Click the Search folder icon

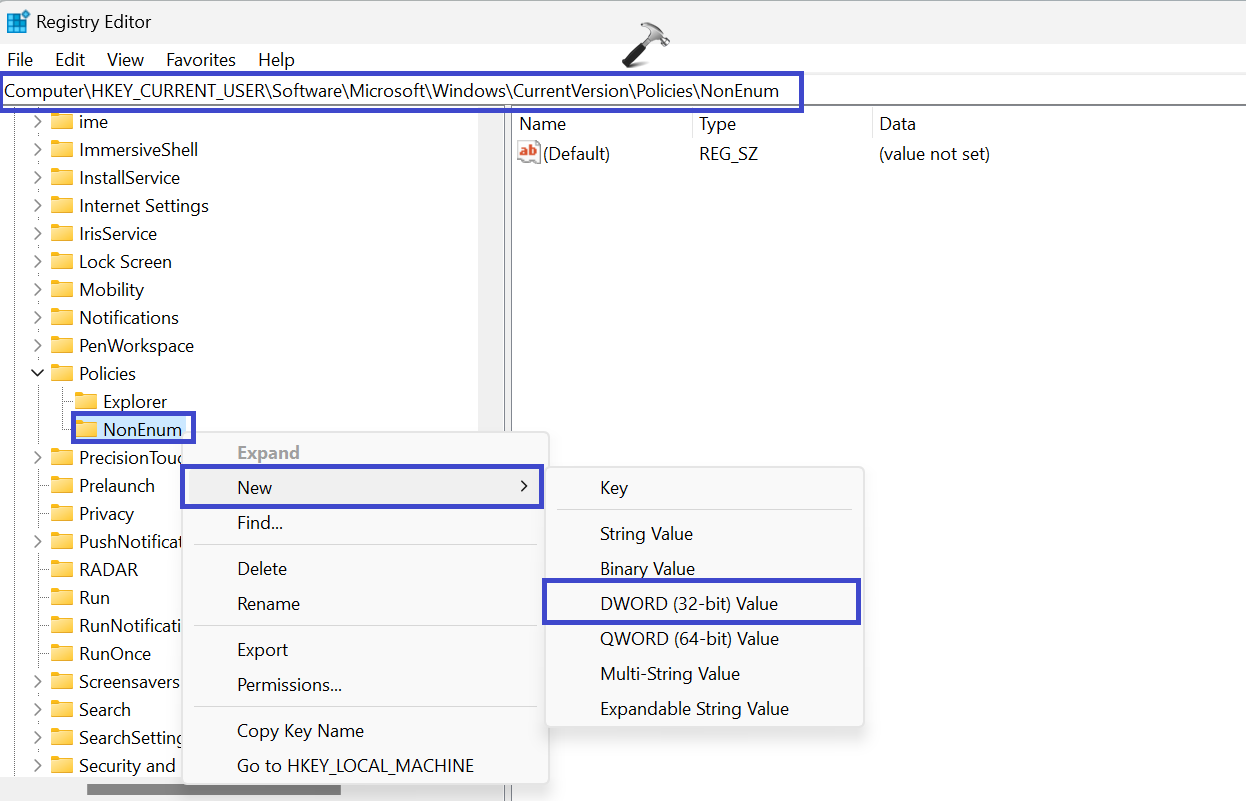[63, 710]
